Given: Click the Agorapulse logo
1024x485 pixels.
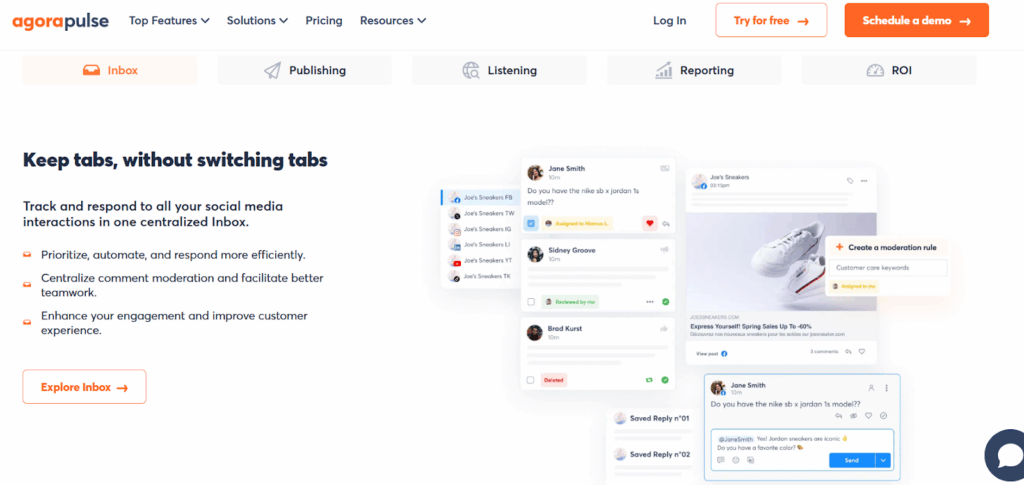Looking at the screenshot, I should 60,20.
